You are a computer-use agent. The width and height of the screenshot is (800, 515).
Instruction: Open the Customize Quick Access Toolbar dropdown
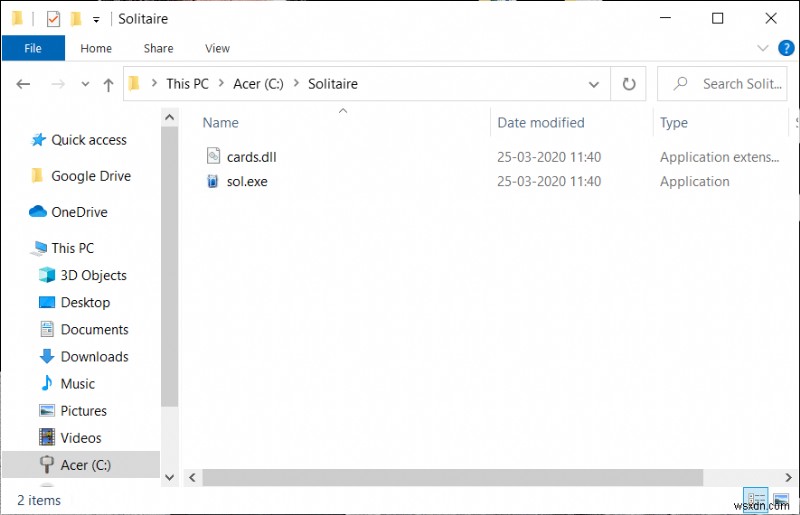[x=96, y=19]
